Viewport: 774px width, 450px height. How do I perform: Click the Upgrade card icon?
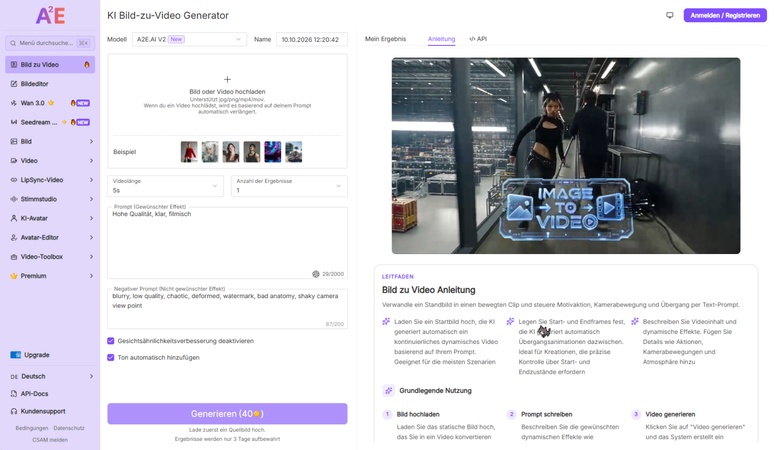16,355
